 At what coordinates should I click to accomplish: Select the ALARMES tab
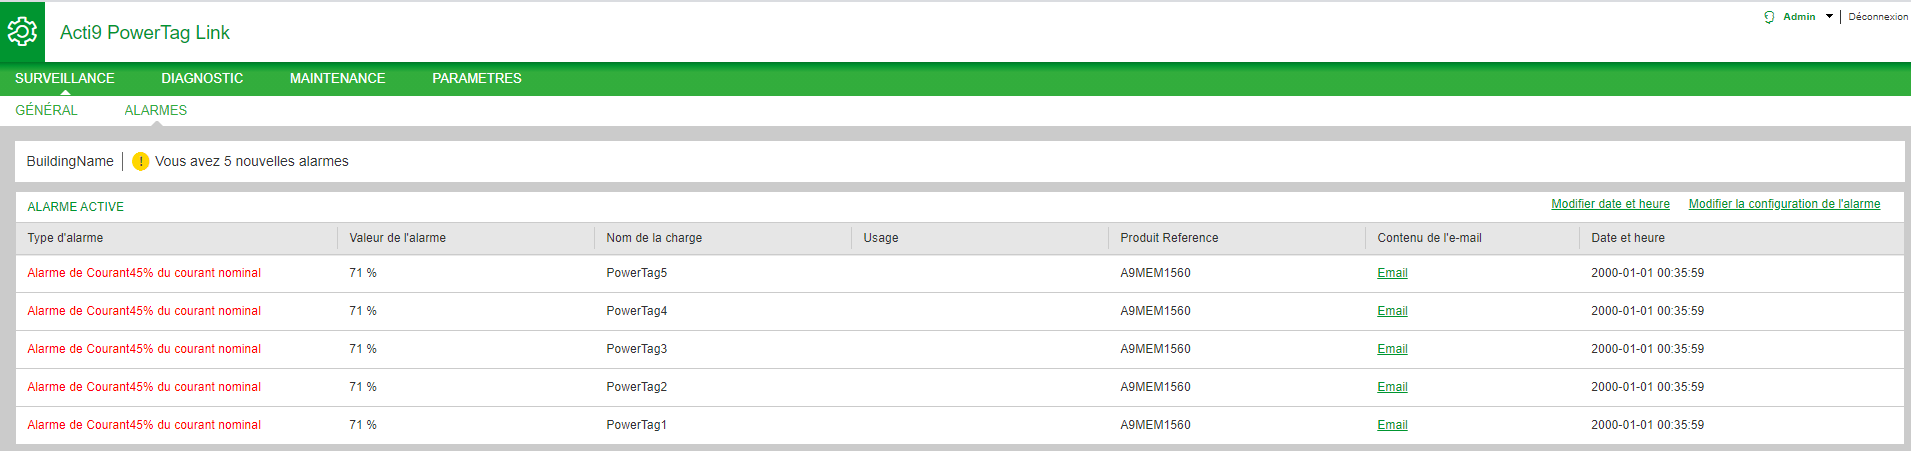156,110
